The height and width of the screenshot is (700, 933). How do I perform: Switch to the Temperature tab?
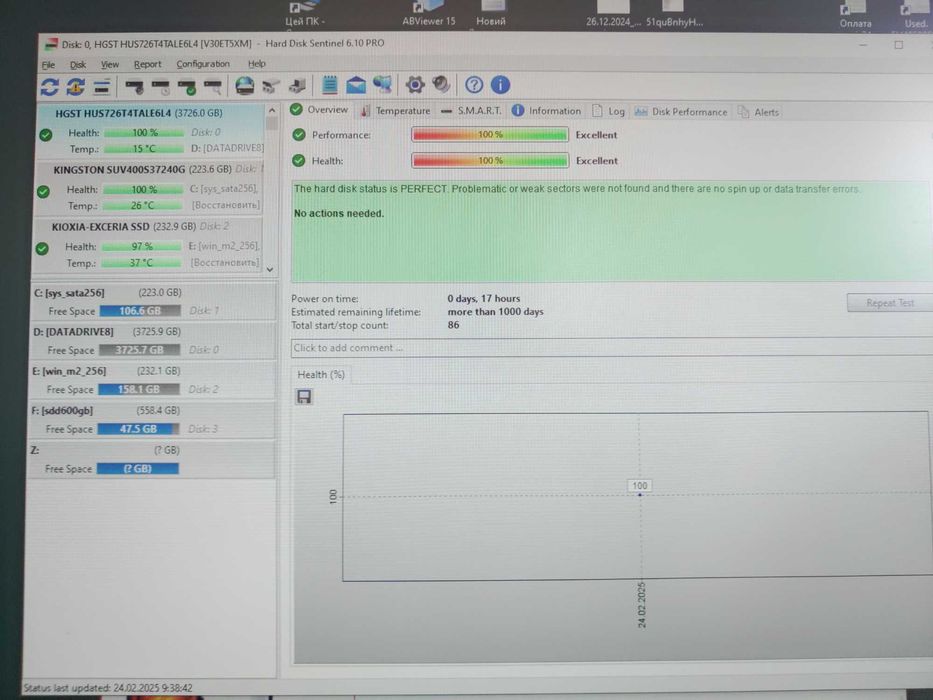point(395,111)
